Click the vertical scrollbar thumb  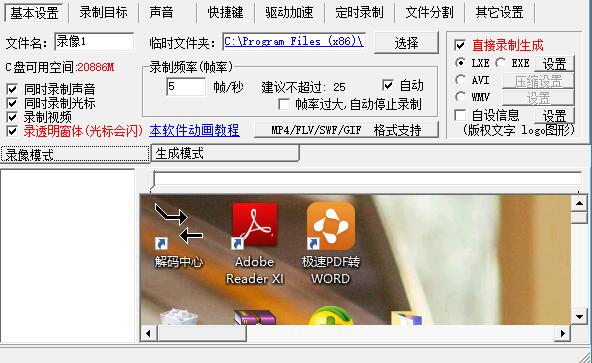(579, 218)
